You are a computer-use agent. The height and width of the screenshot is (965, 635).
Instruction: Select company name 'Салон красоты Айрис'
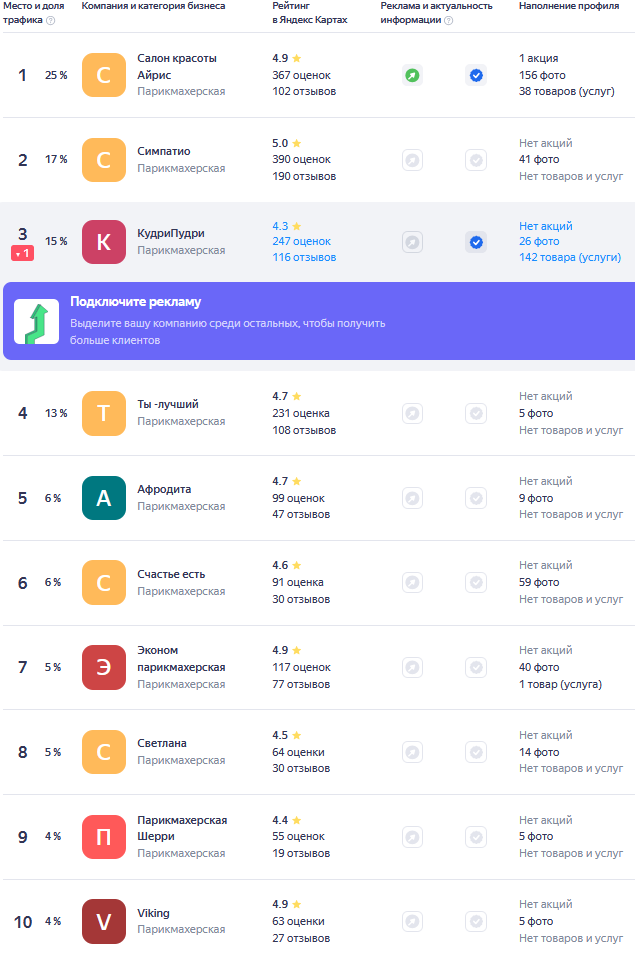[177, 66]
